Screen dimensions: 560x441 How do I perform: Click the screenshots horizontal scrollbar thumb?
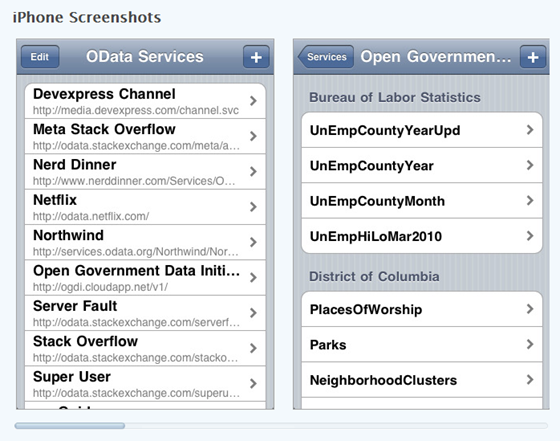[70, 426]
